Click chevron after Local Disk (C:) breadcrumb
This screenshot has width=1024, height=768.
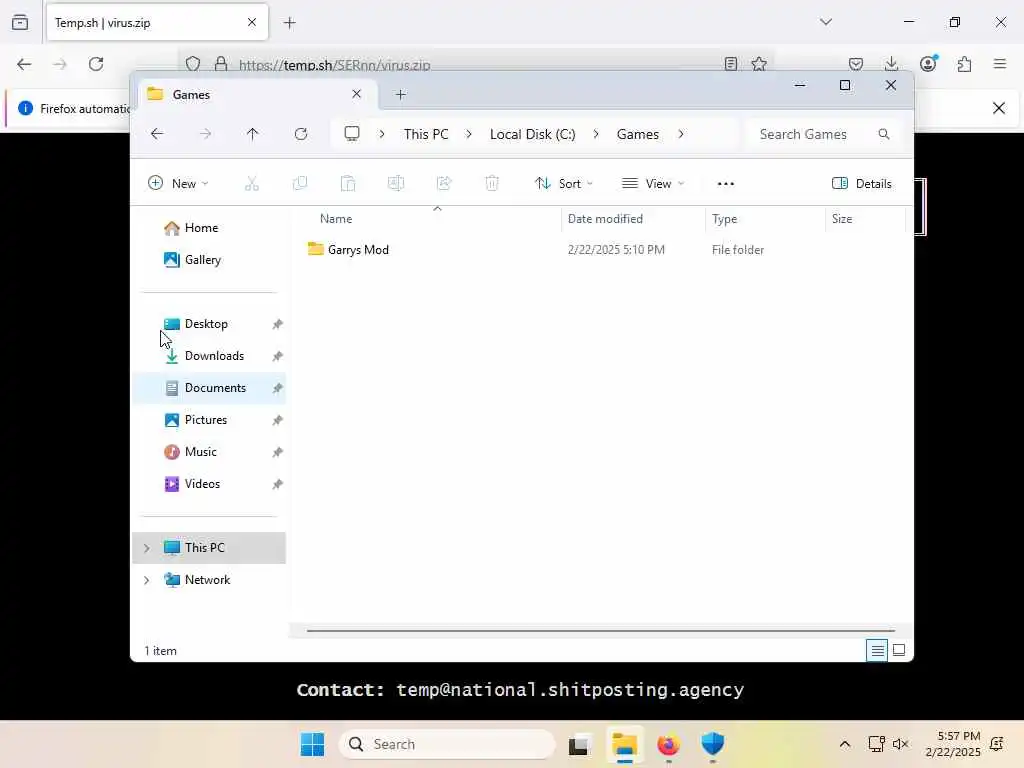coord(596,134)
